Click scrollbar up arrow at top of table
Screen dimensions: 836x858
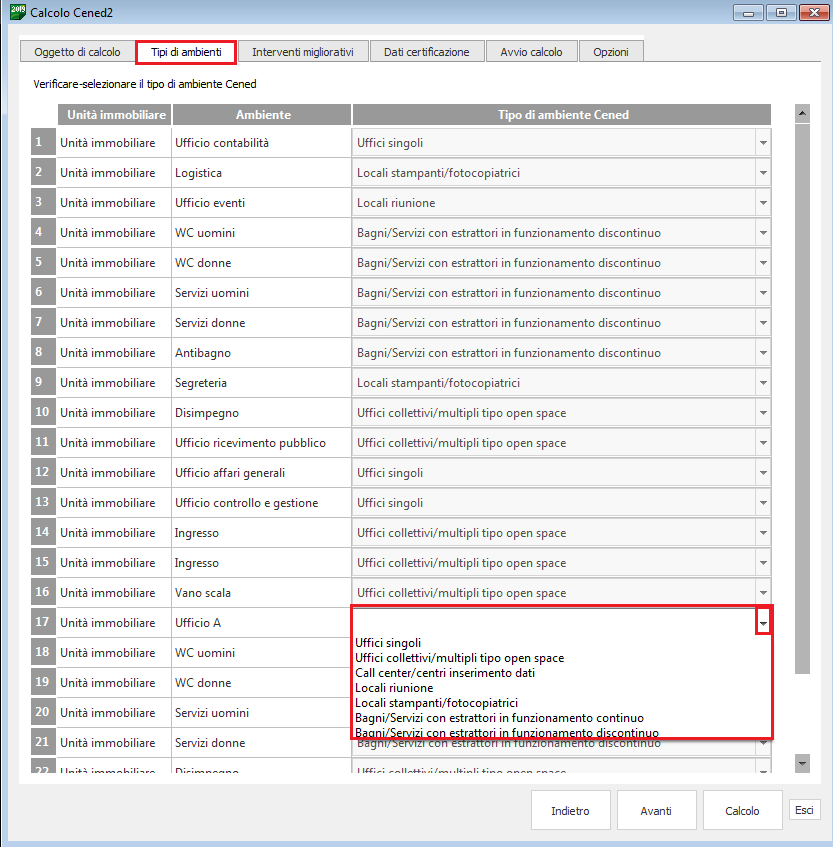(802, 114)
